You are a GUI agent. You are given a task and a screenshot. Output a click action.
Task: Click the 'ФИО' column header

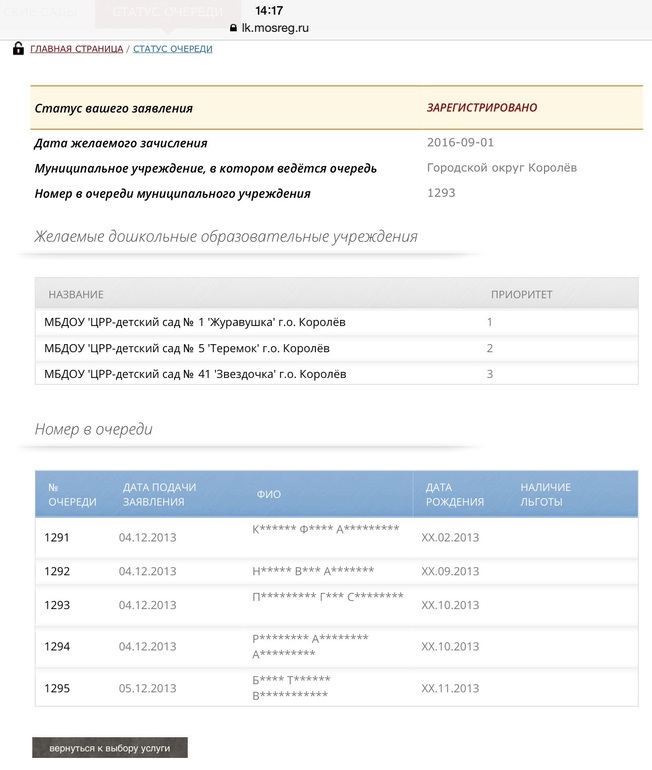[x=268, y=494]
